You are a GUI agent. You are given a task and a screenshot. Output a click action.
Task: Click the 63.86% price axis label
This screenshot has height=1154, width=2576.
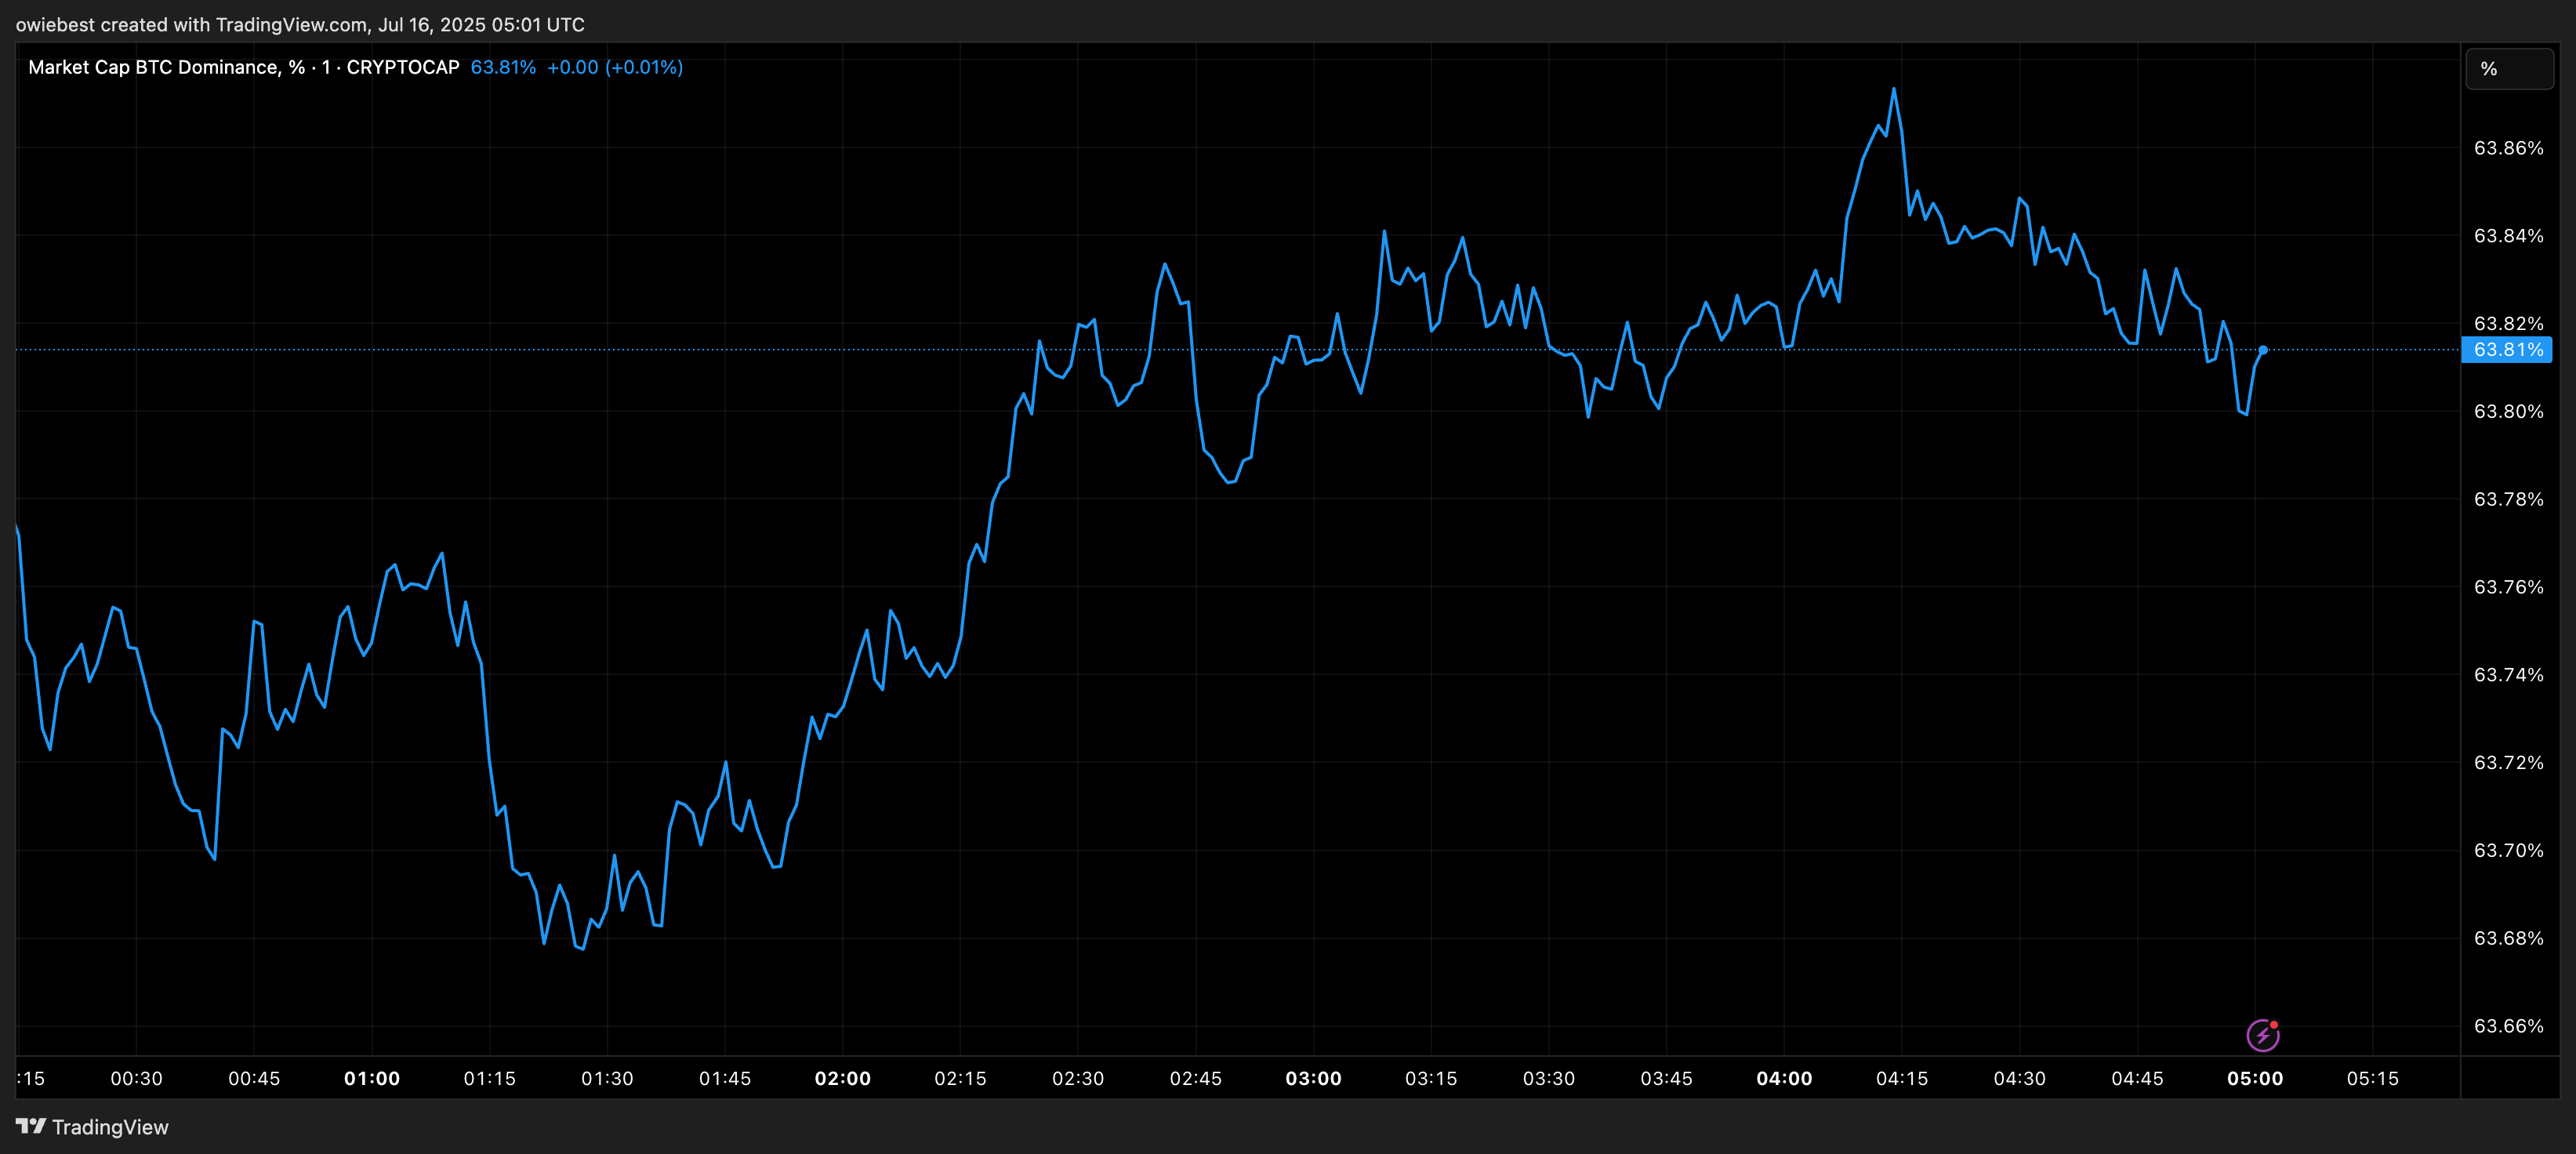click(x=2508, y=148)
